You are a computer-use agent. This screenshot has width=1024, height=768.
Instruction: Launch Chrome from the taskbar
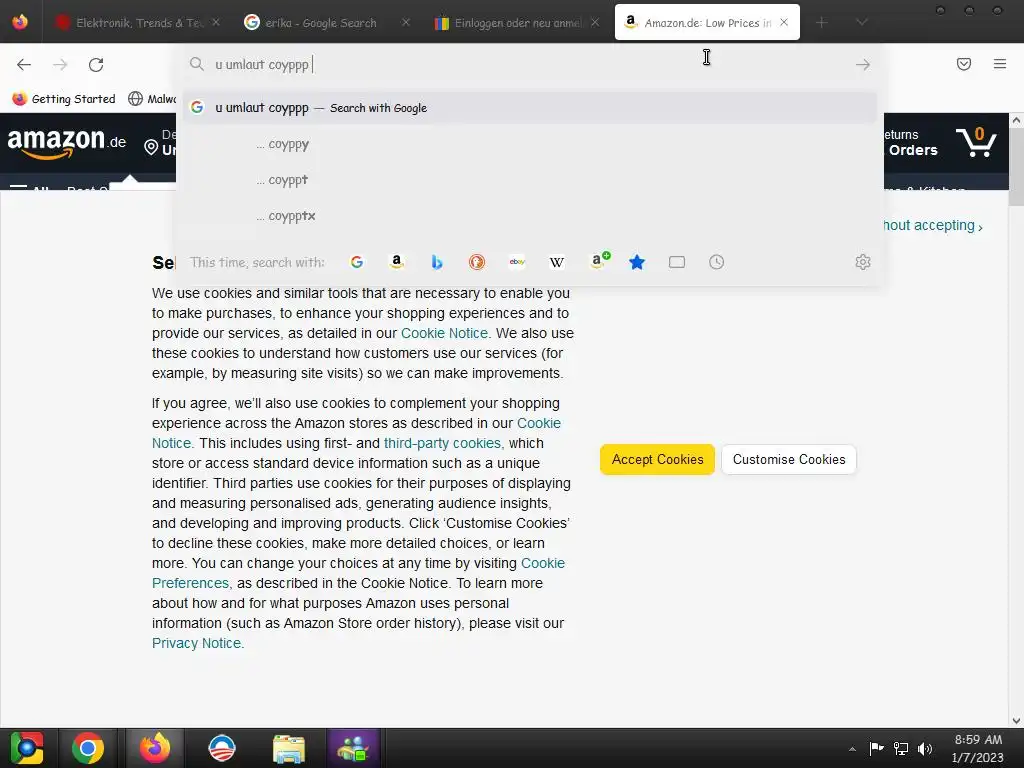pyautogui.click(x=88, y=748)
